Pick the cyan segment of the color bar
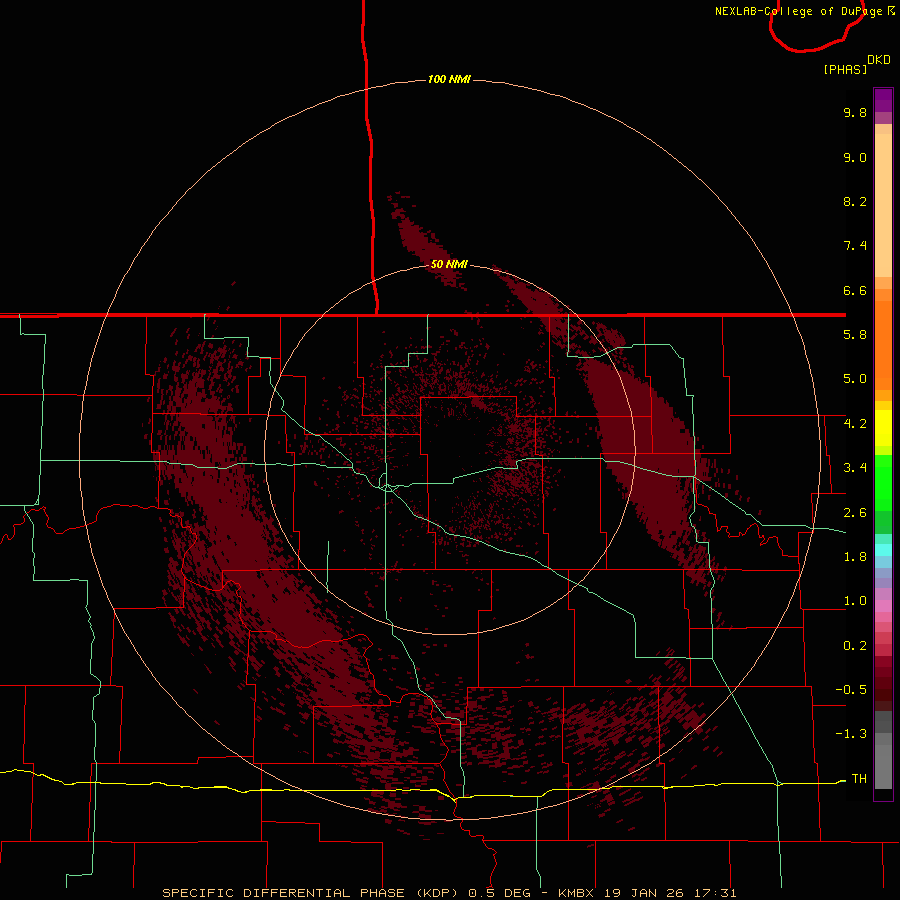Viewport: 900px width, 900px height. tap(883, 549)
